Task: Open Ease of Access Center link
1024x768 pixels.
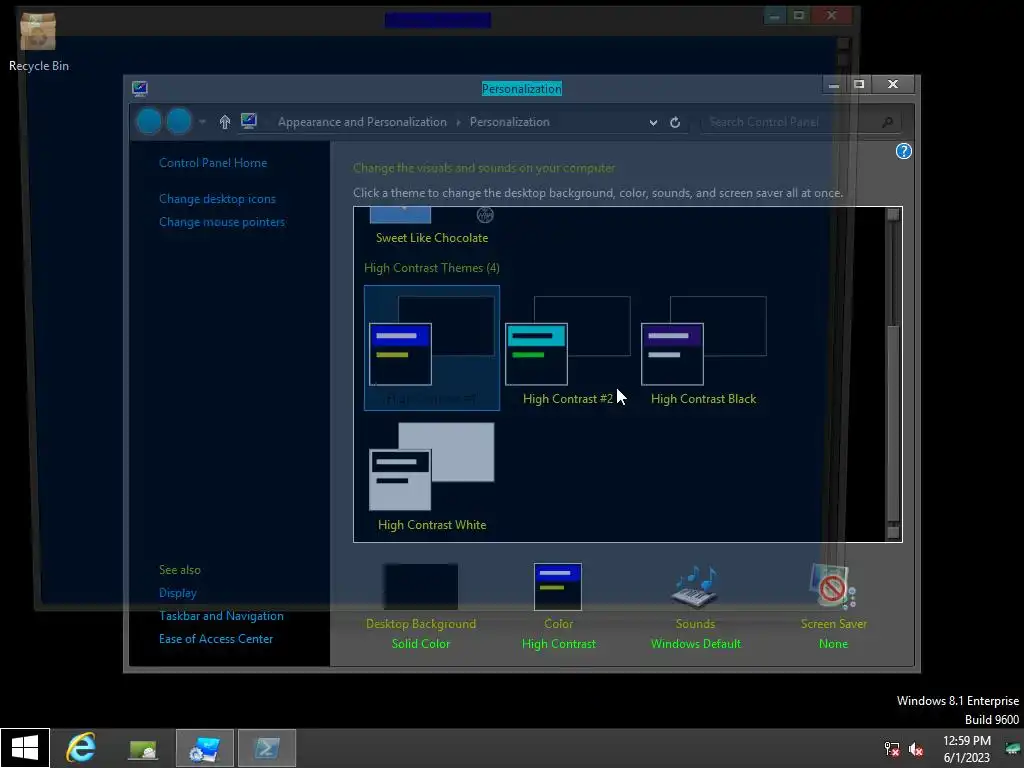Action: (x=216, y=639)
